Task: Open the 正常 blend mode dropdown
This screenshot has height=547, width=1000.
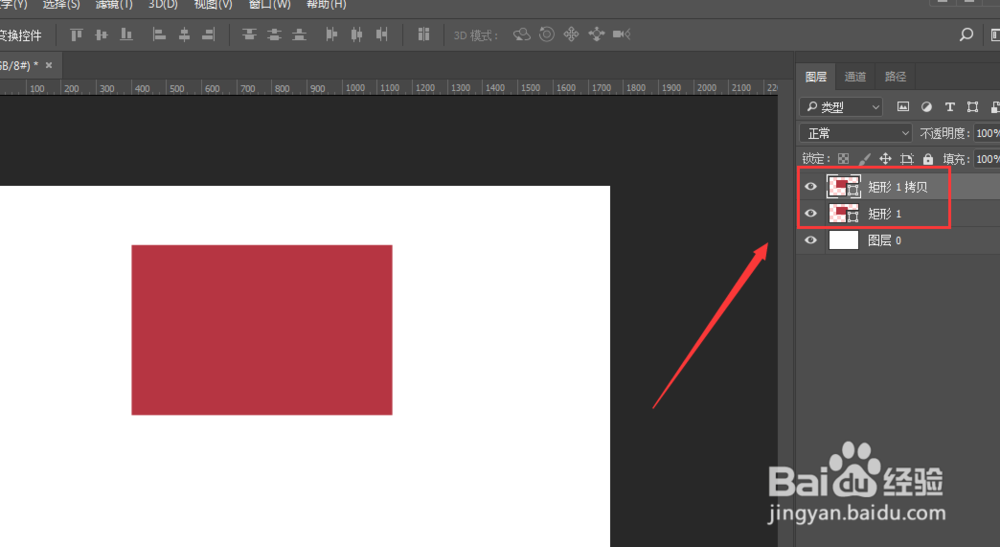Action: click(856, 133)
